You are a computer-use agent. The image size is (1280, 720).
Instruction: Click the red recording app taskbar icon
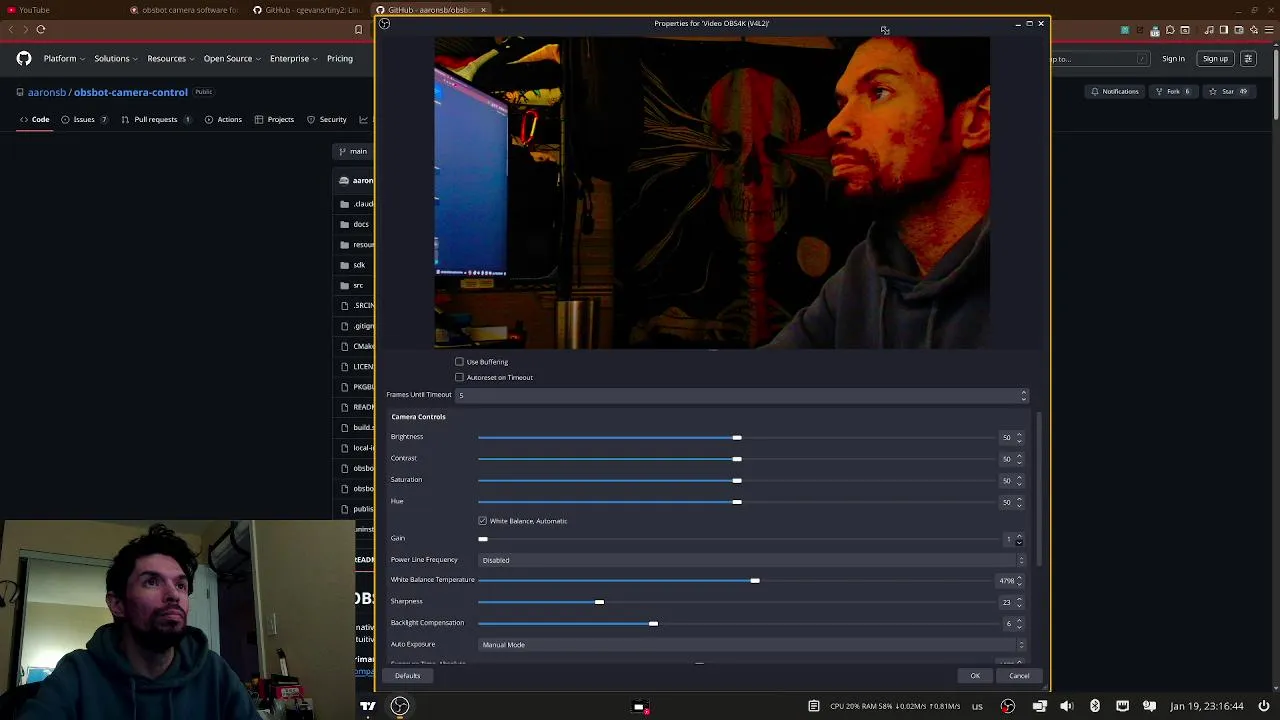640,707
